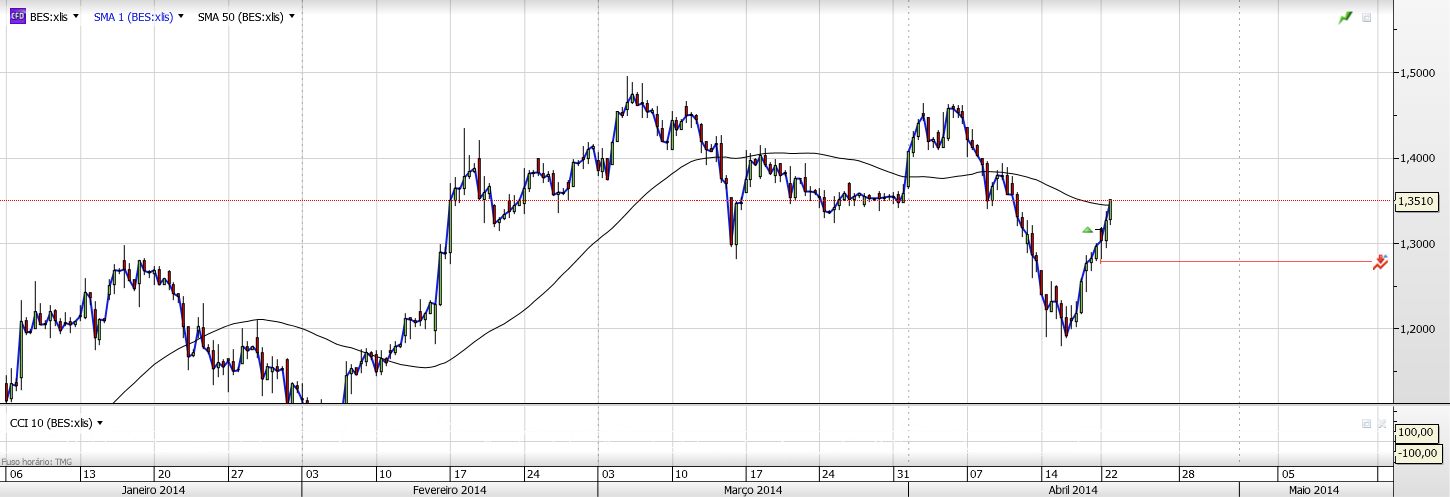Click the 1,3510 current price label
1450x497 pixels.
click(1415, 201)
